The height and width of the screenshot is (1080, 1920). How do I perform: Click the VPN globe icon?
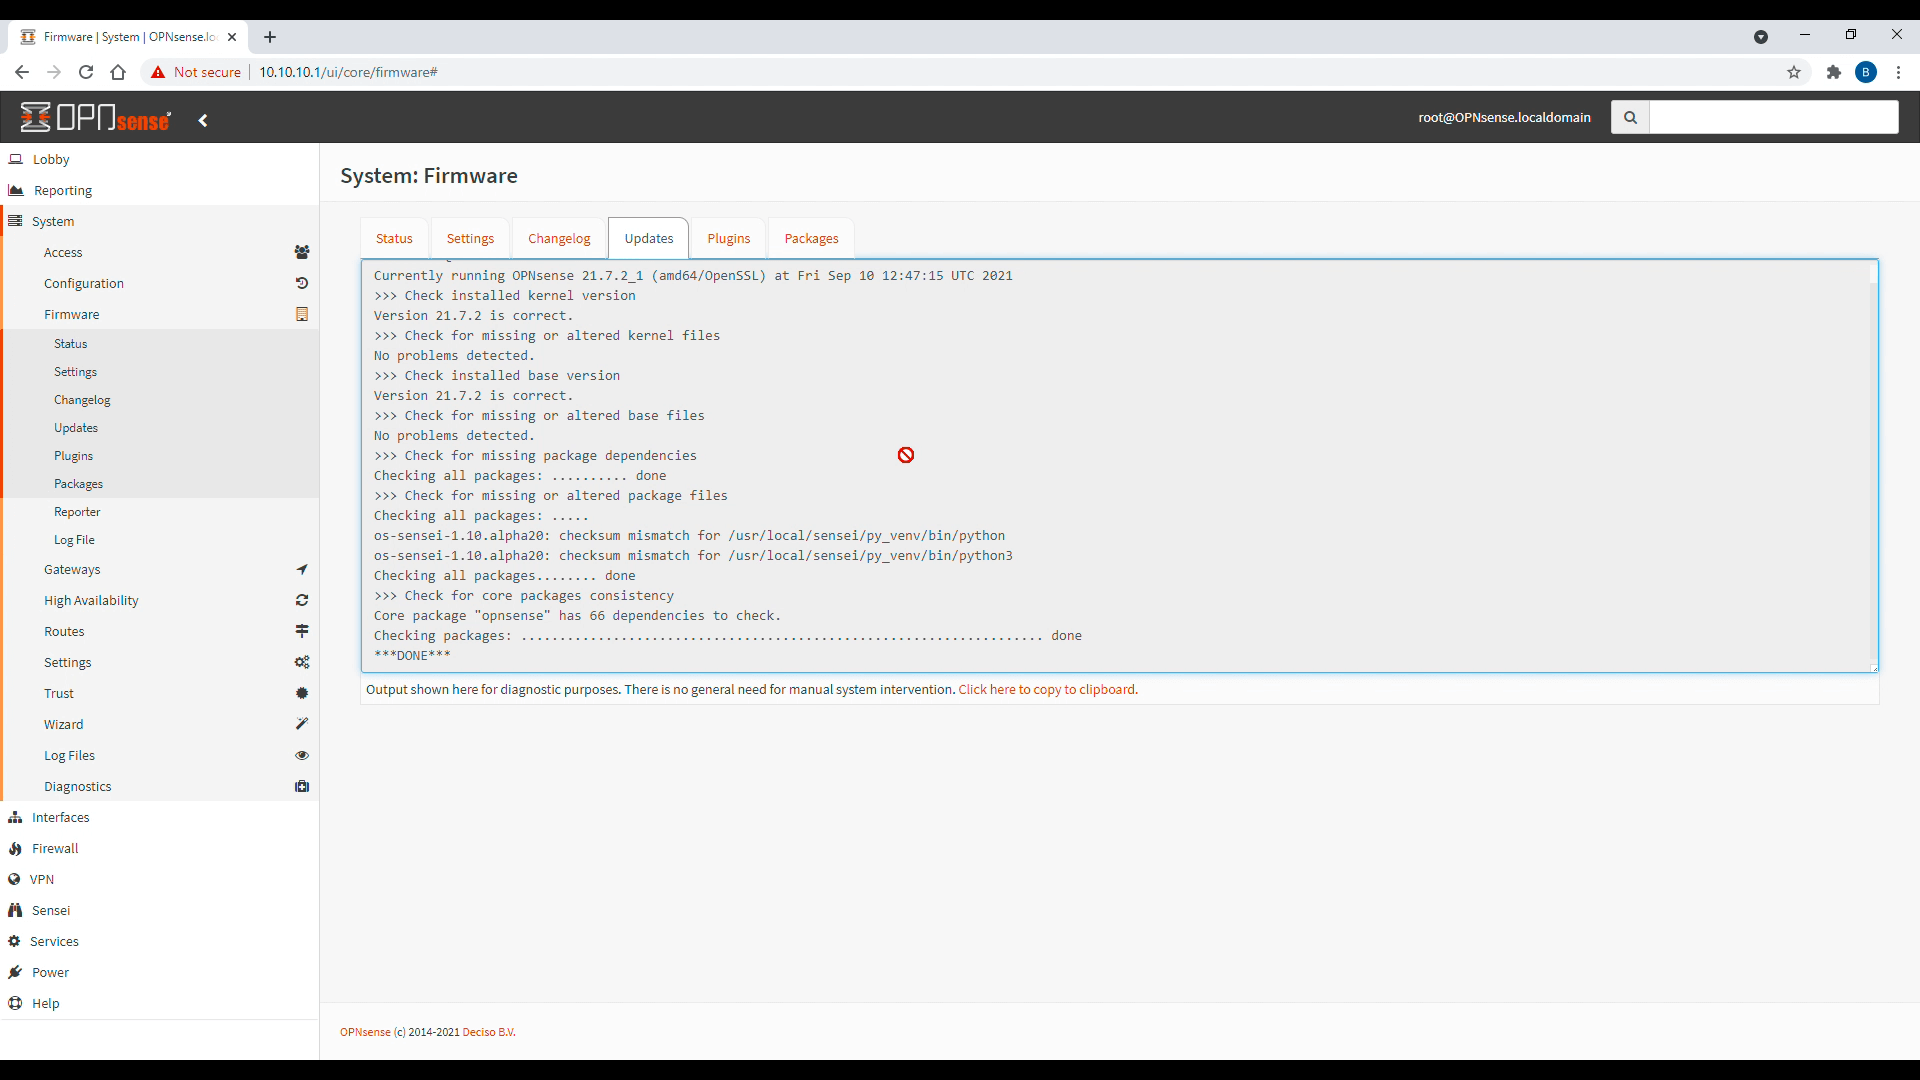(14, 879)
